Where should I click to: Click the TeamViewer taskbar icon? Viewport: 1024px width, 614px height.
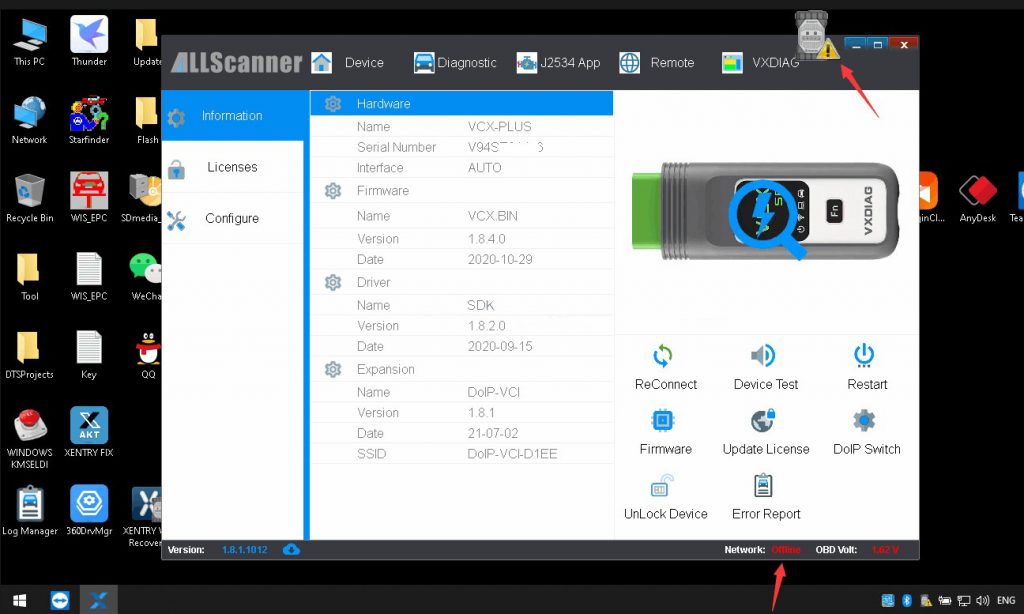point(60,600)
